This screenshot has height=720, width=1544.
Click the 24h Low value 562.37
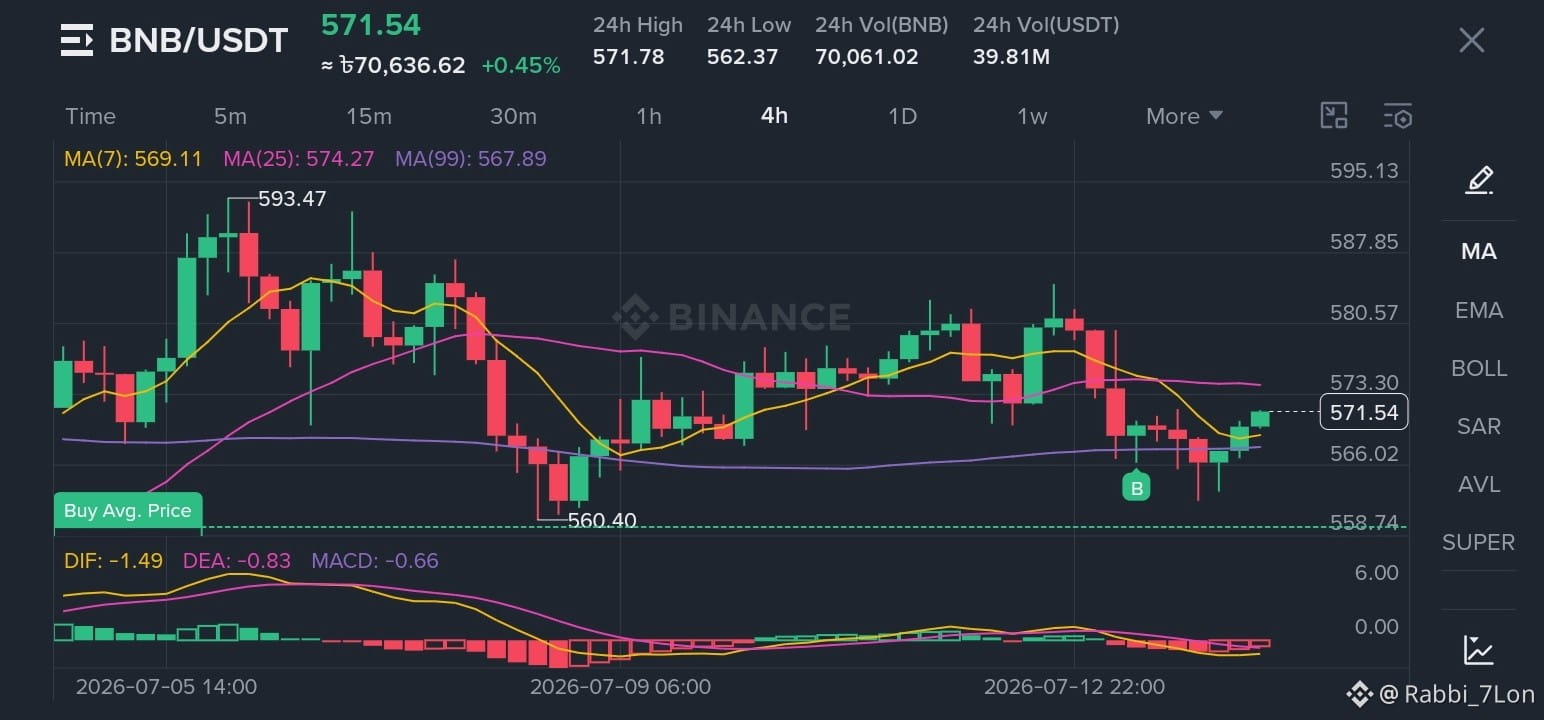coord(742,57)
